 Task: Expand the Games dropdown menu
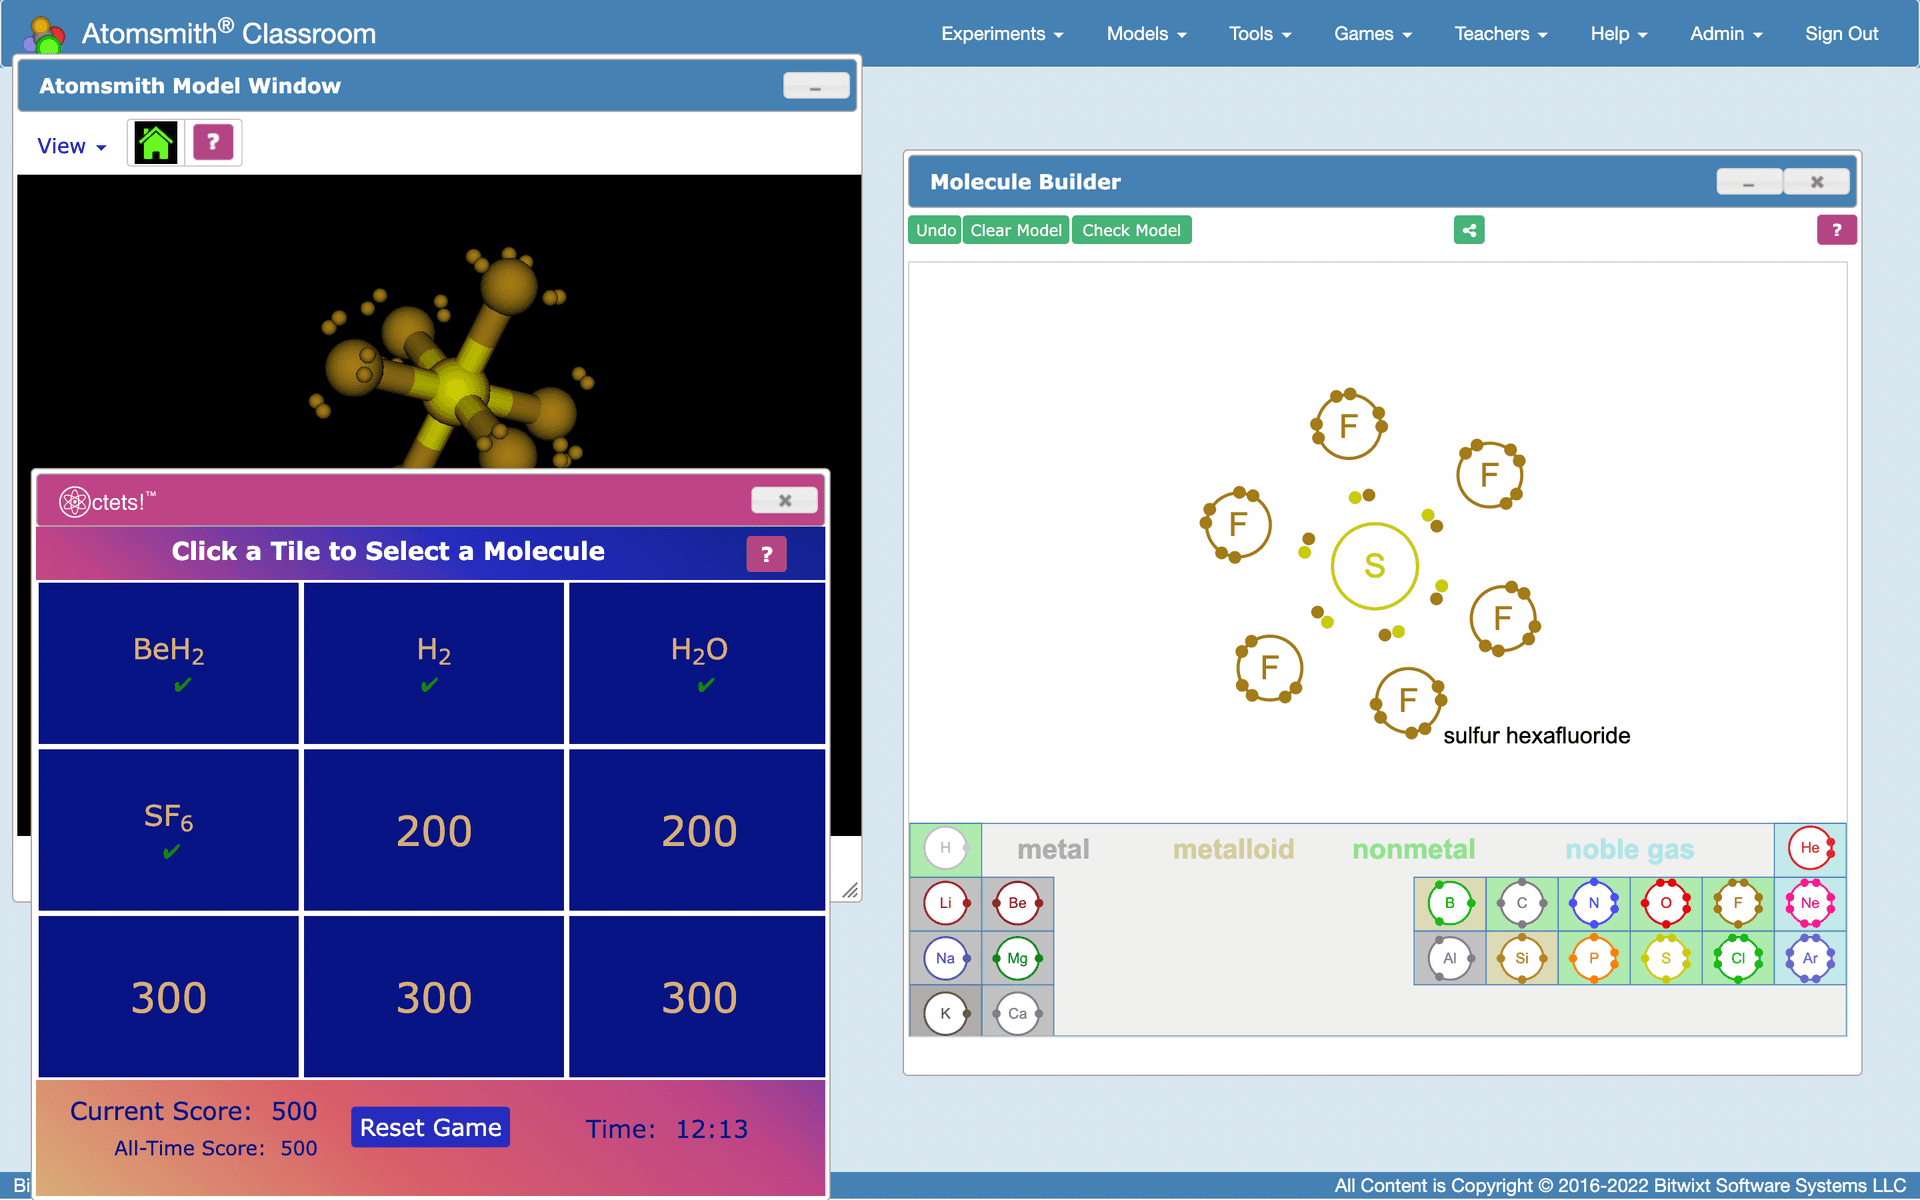pos(1373,34)
